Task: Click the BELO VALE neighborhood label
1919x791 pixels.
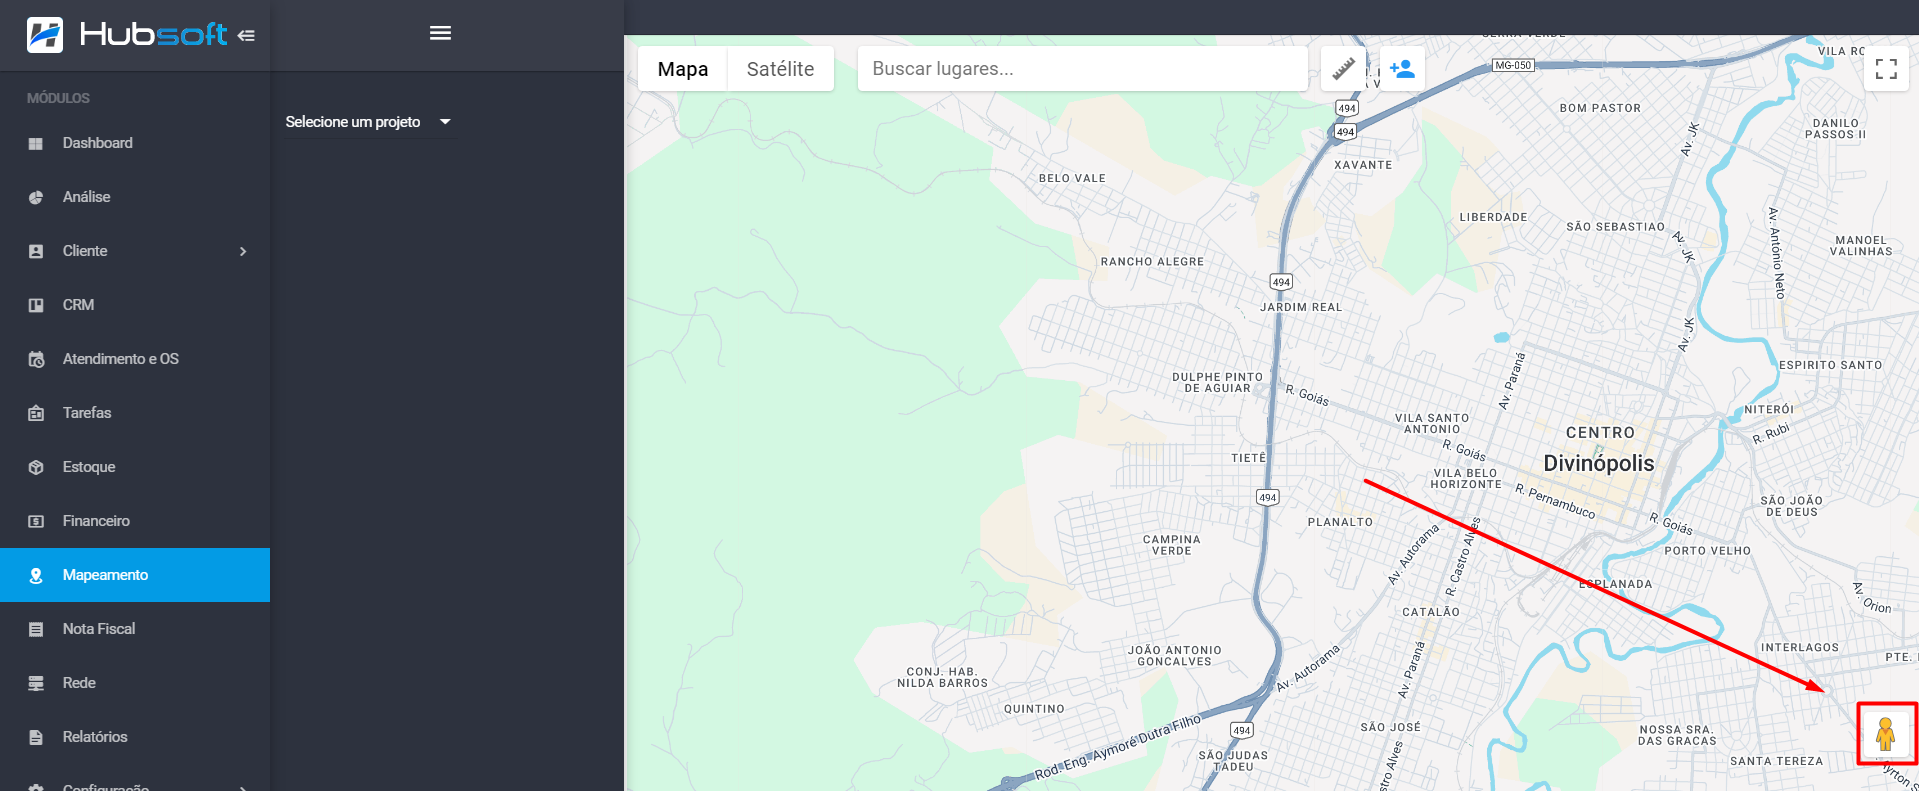Action: tap(1072, 178)
